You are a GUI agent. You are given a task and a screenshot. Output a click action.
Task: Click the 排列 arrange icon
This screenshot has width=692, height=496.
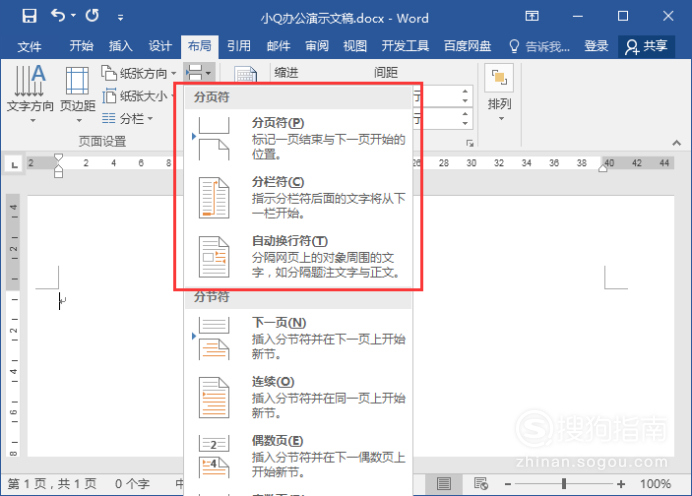499,78
